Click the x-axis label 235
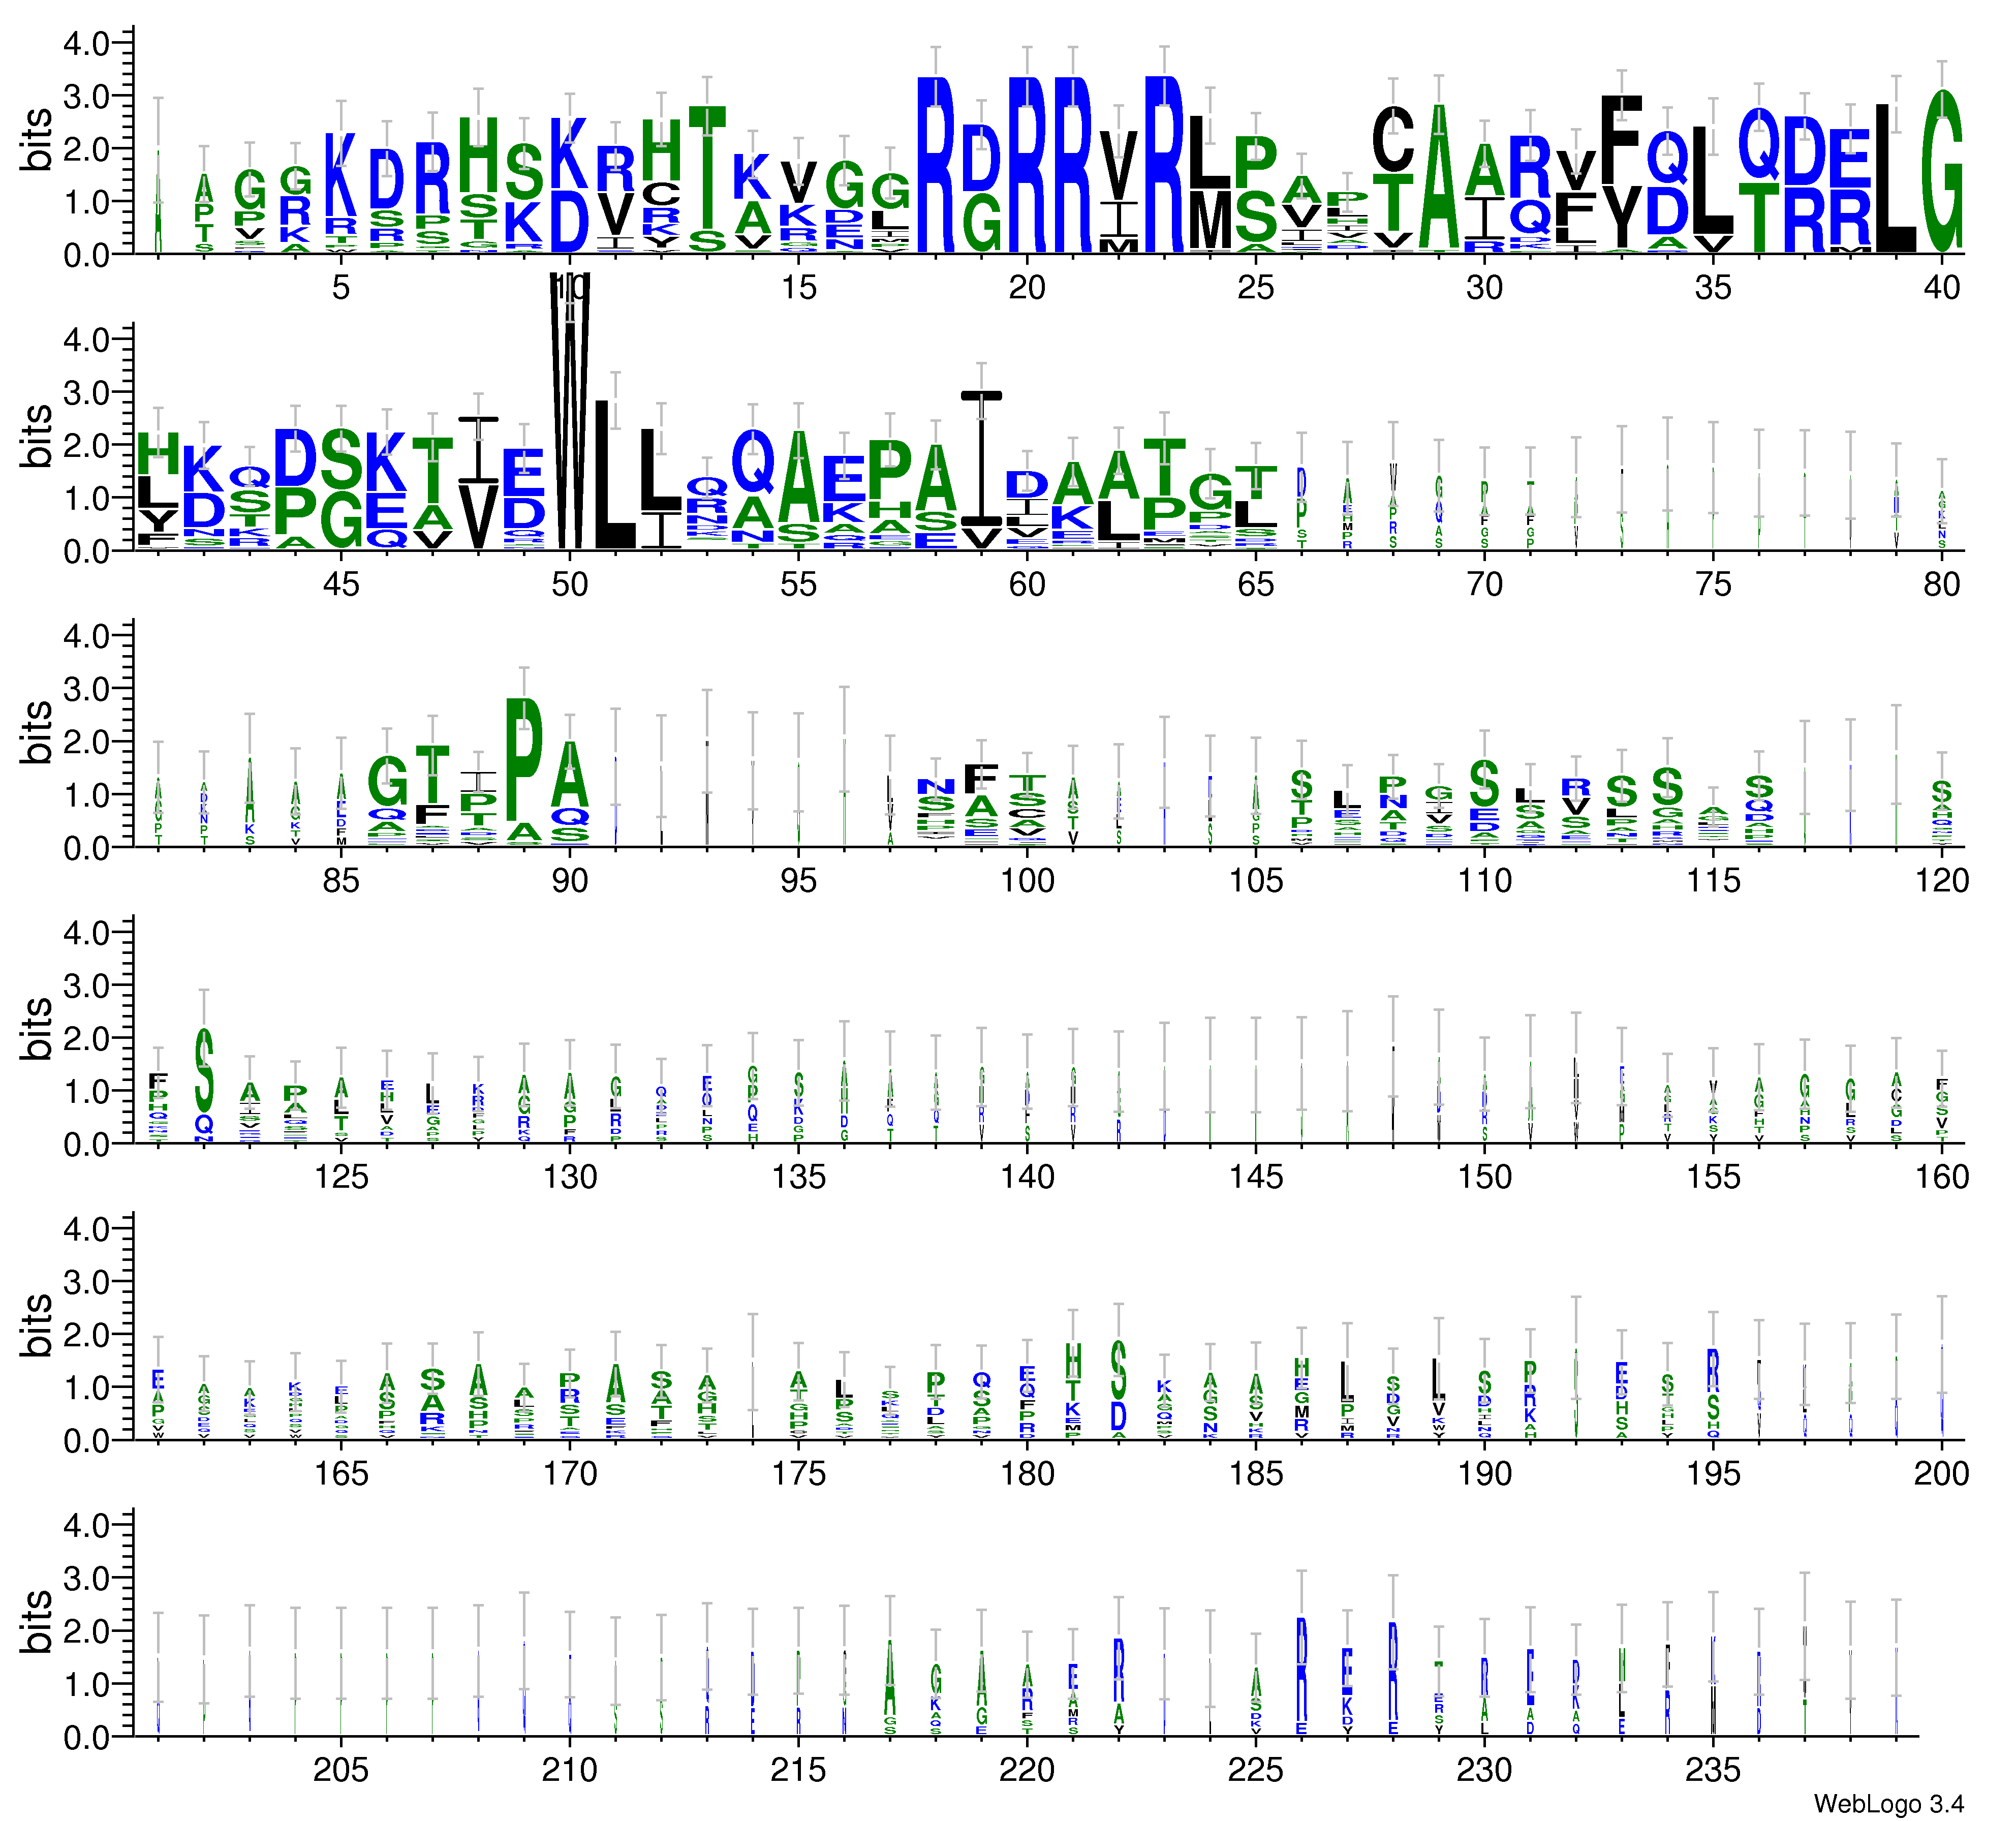Viewport: 2016px width, 1821px height. pyautogui.click(x=1713, y=1770)
